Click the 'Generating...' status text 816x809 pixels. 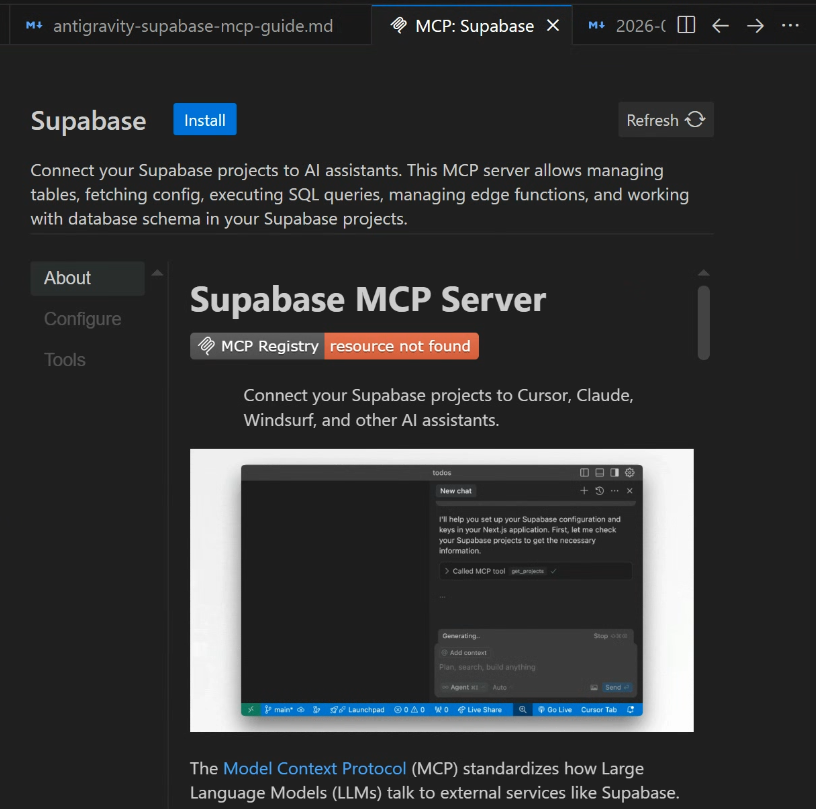tap(461, 636)
